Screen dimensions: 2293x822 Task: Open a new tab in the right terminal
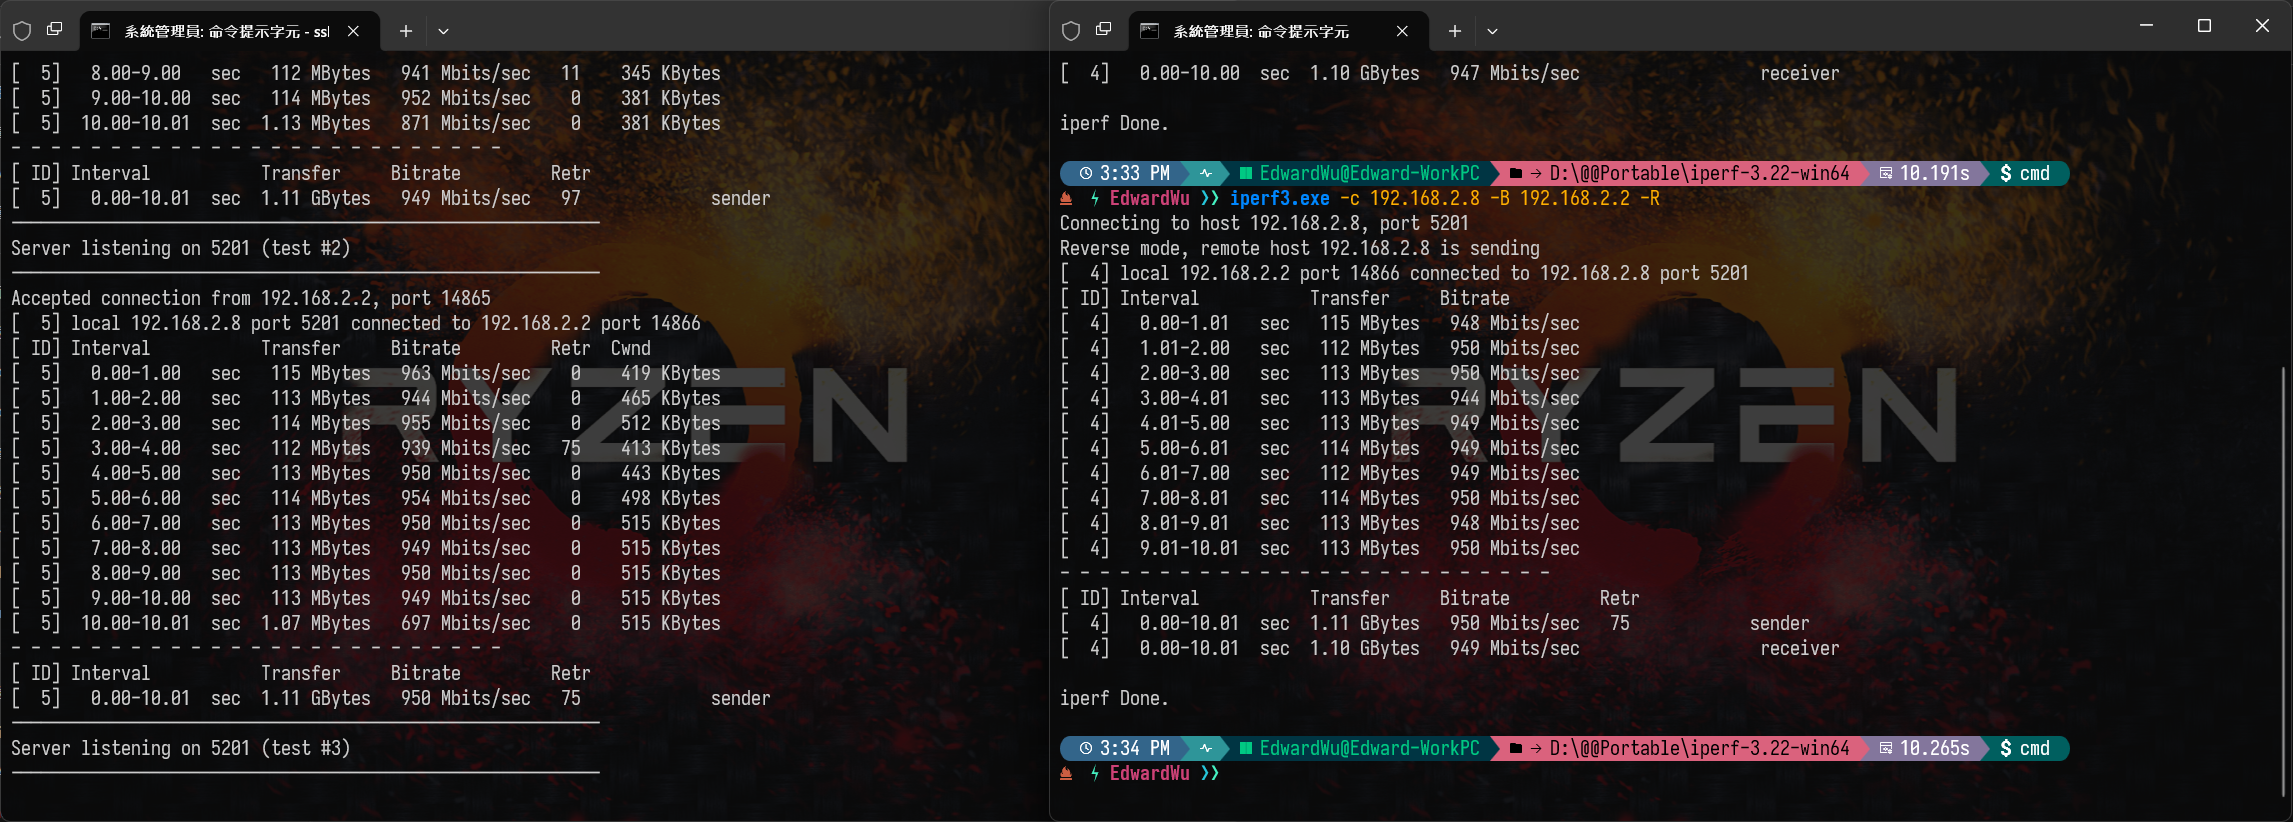click(x=1455, y=31)
